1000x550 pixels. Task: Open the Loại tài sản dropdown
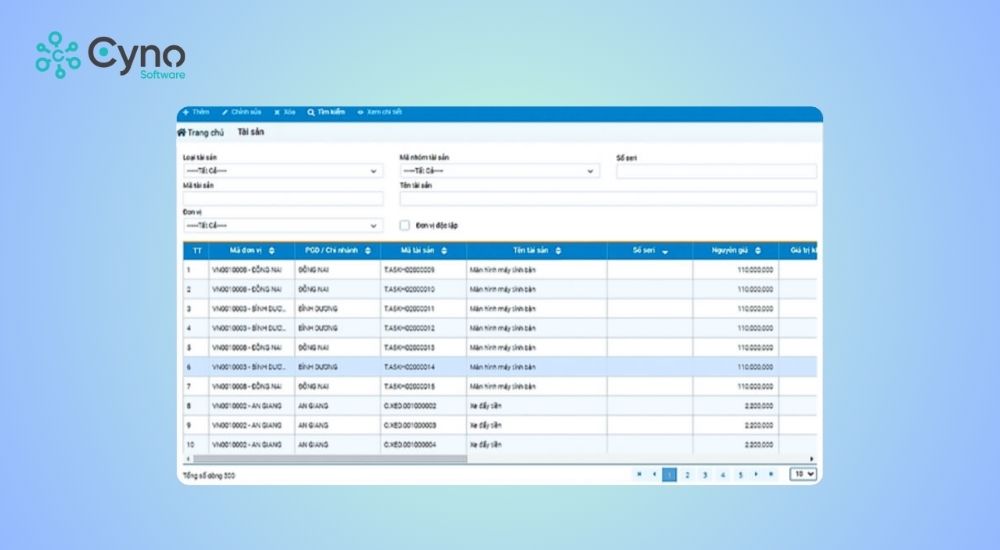[283, 171]
